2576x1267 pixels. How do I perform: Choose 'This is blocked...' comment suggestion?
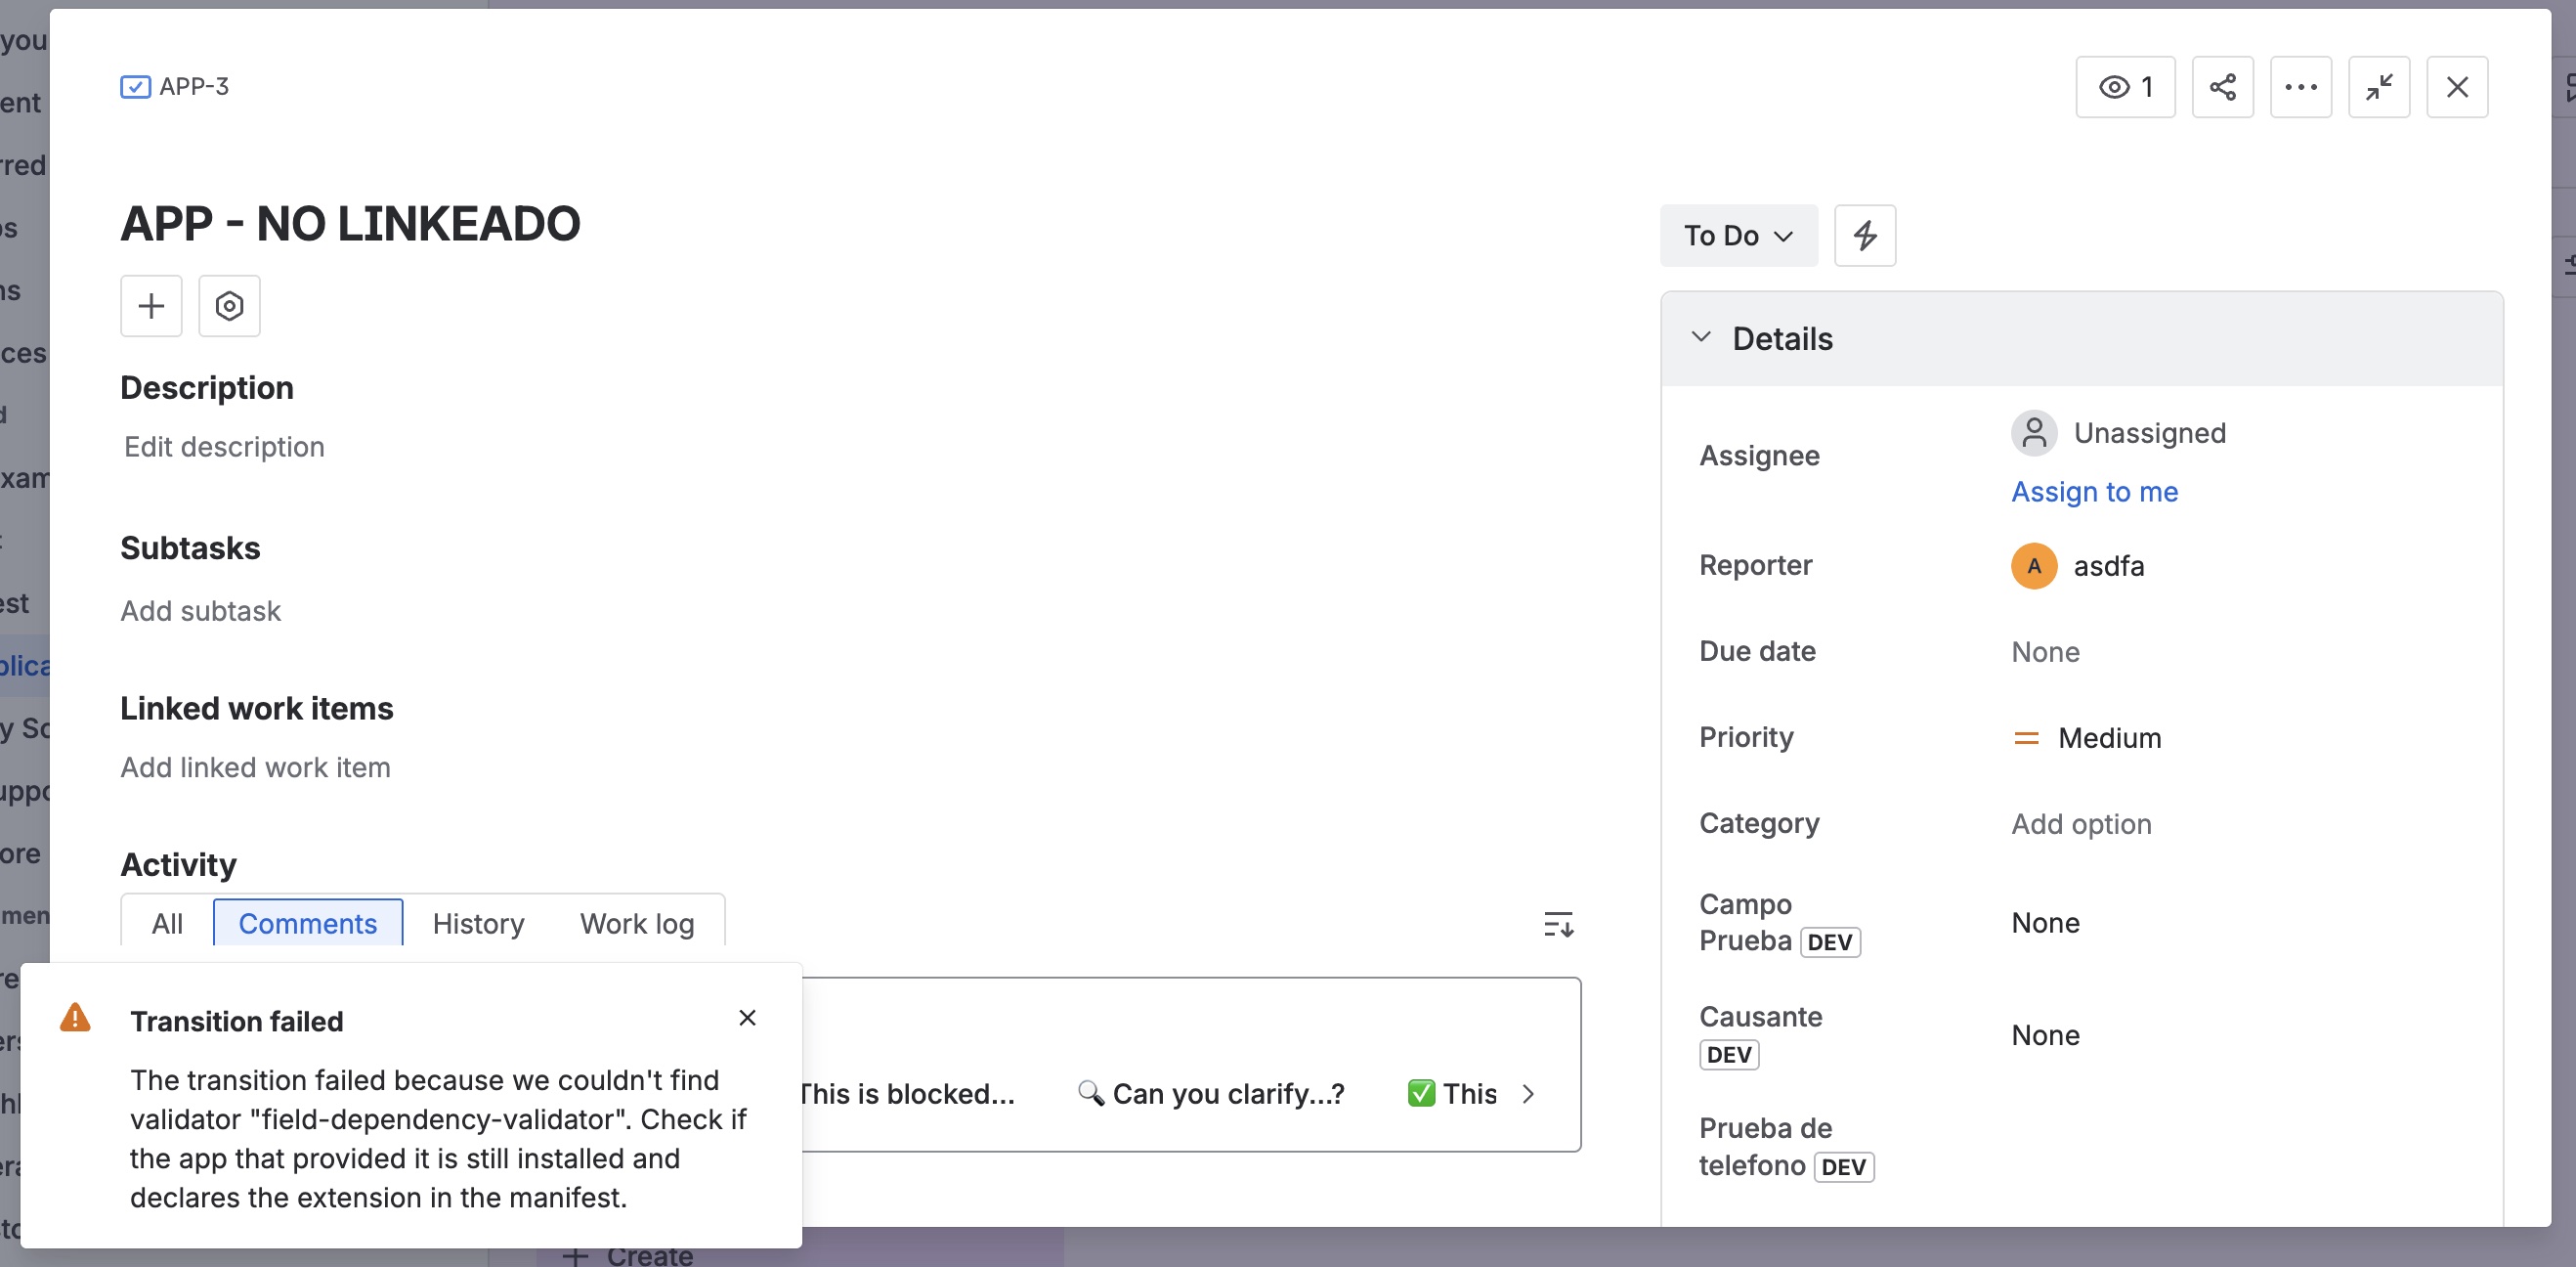(906, 1094)
